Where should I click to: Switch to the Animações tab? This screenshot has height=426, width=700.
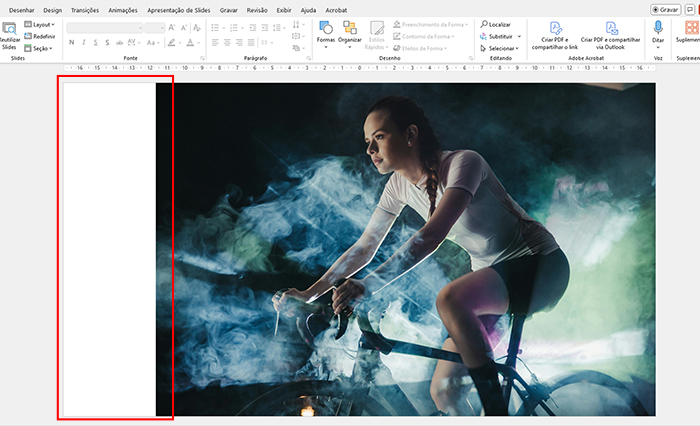[x=123, y=10]
